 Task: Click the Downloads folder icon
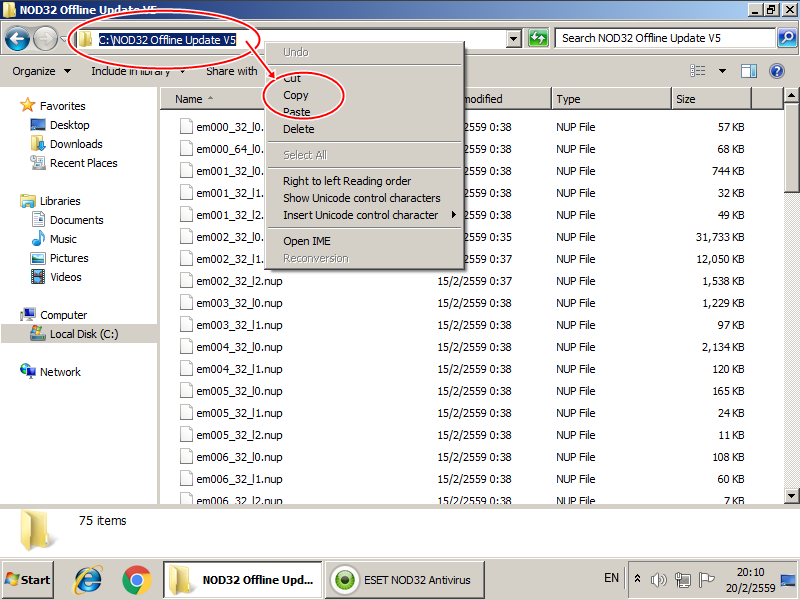38,143
